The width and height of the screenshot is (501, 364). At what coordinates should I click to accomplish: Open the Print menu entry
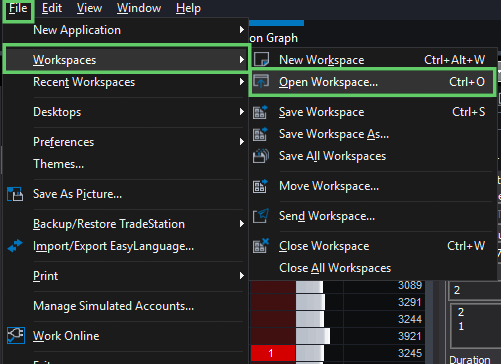45,276
